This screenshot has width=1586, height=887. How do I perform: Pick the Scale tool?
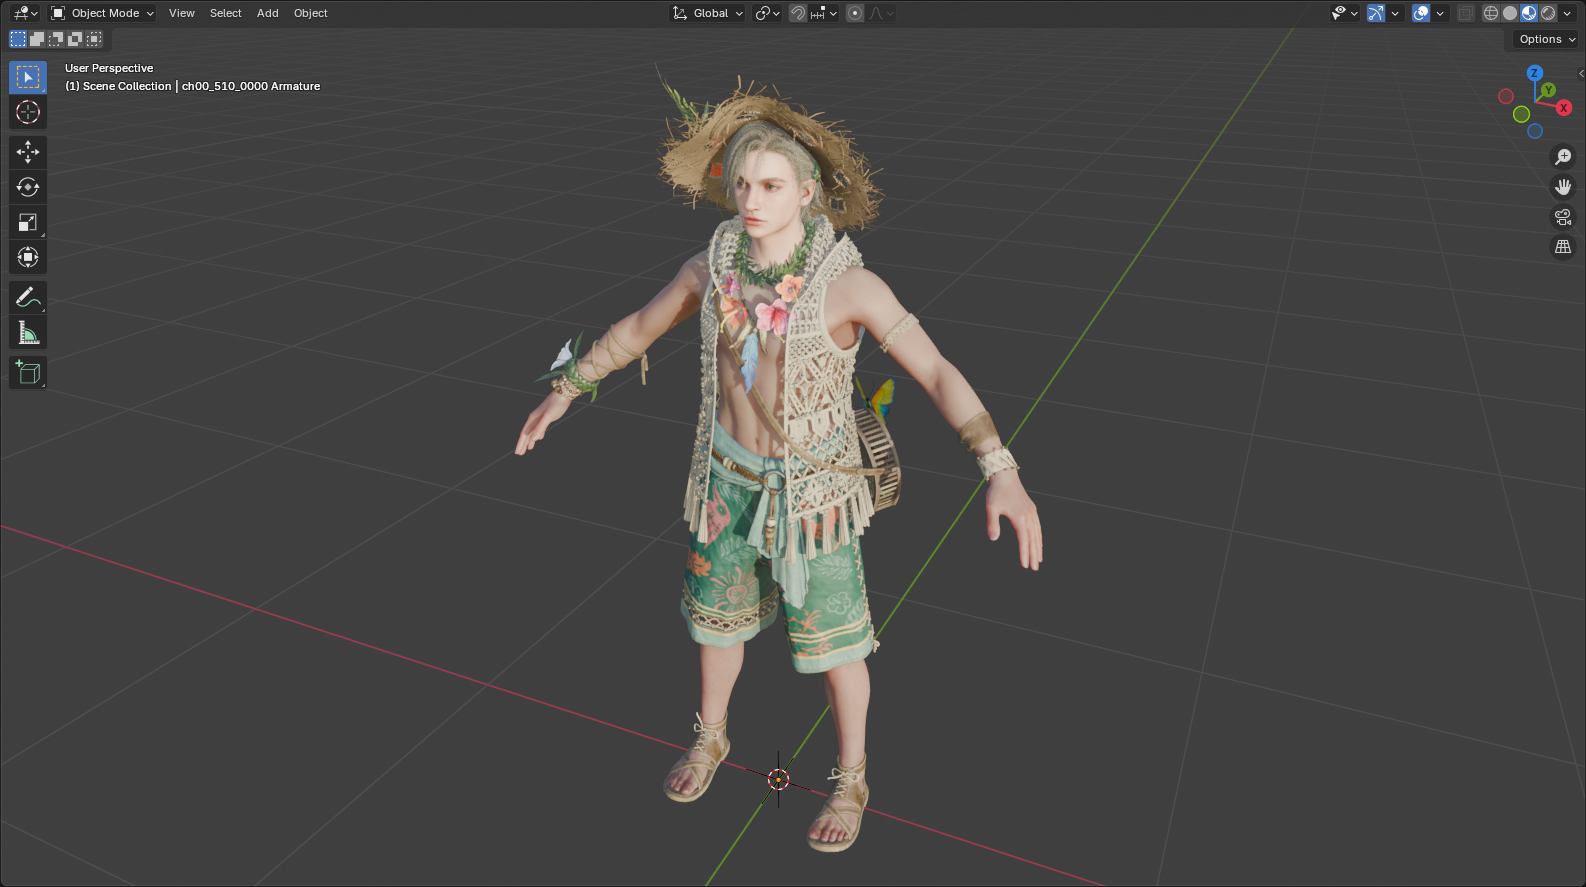tap(28, 222)
